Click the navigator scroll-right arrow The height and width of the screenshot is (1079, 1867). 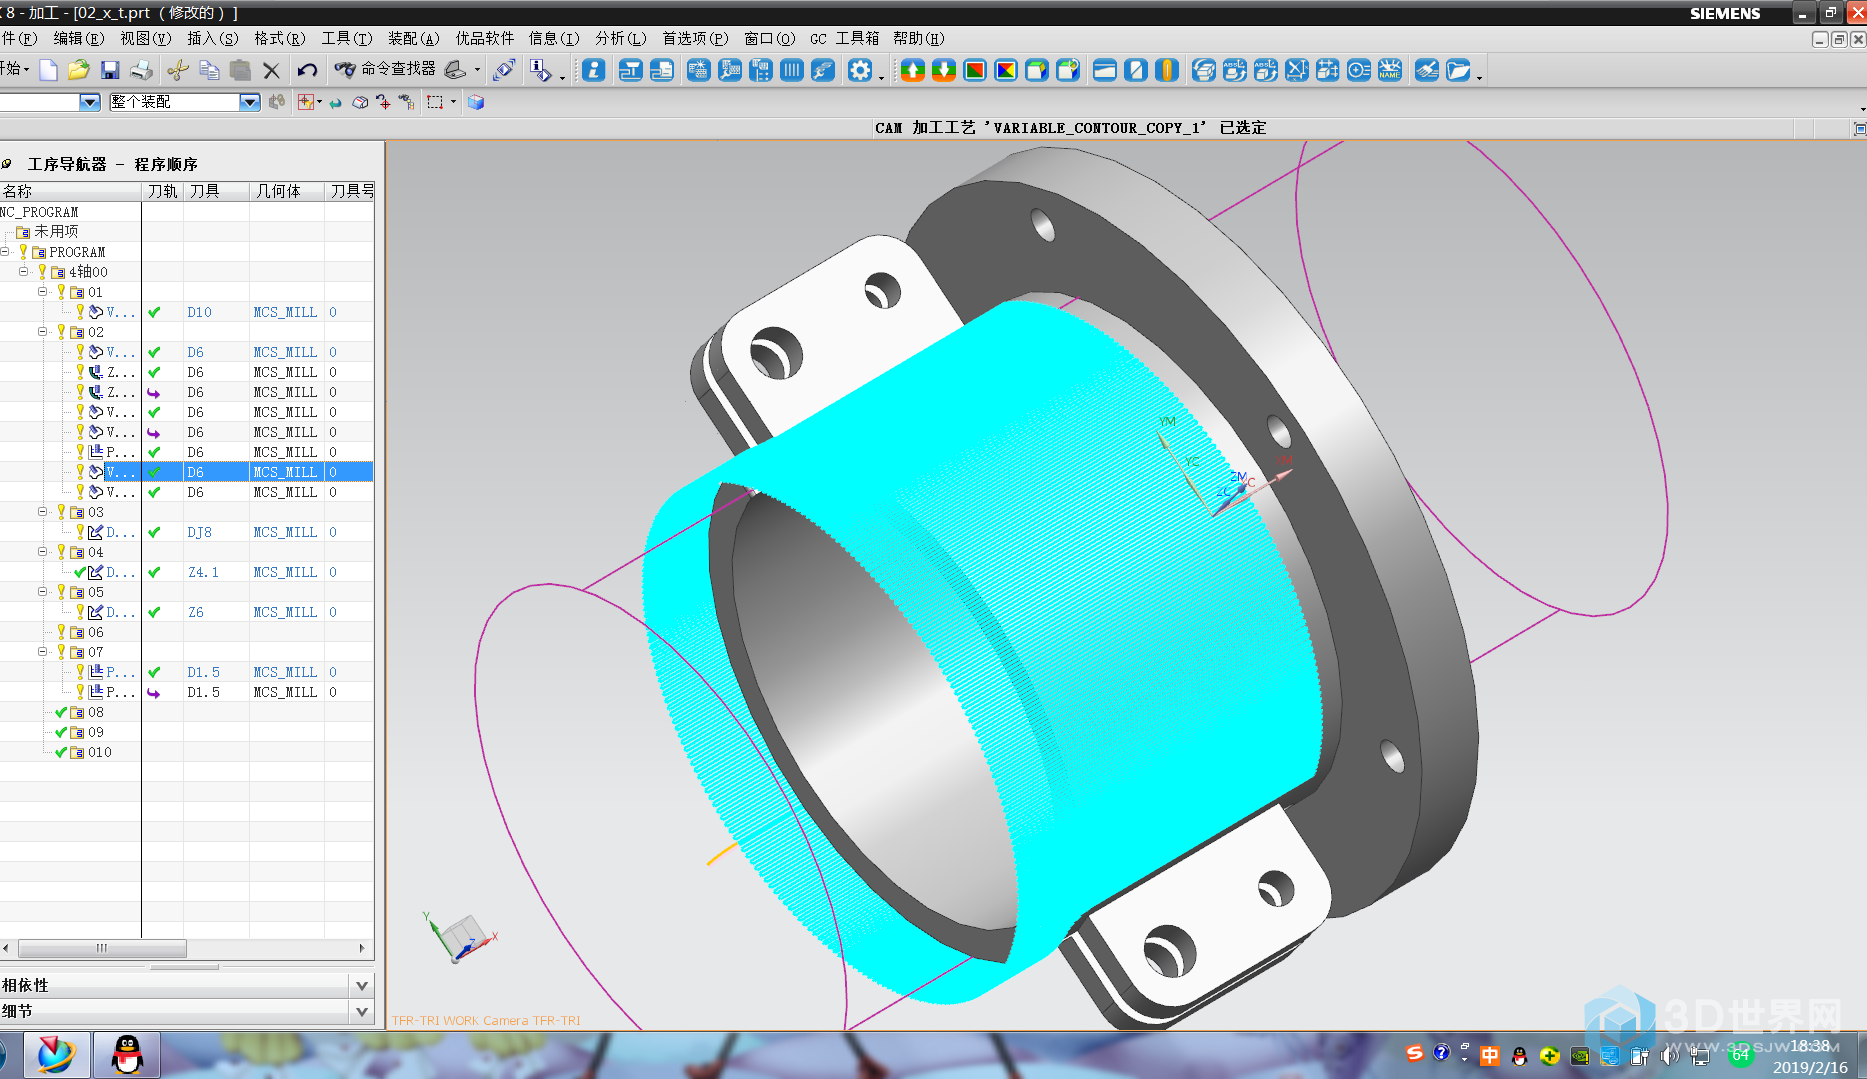pyautogui.click(x=362, y=948)
